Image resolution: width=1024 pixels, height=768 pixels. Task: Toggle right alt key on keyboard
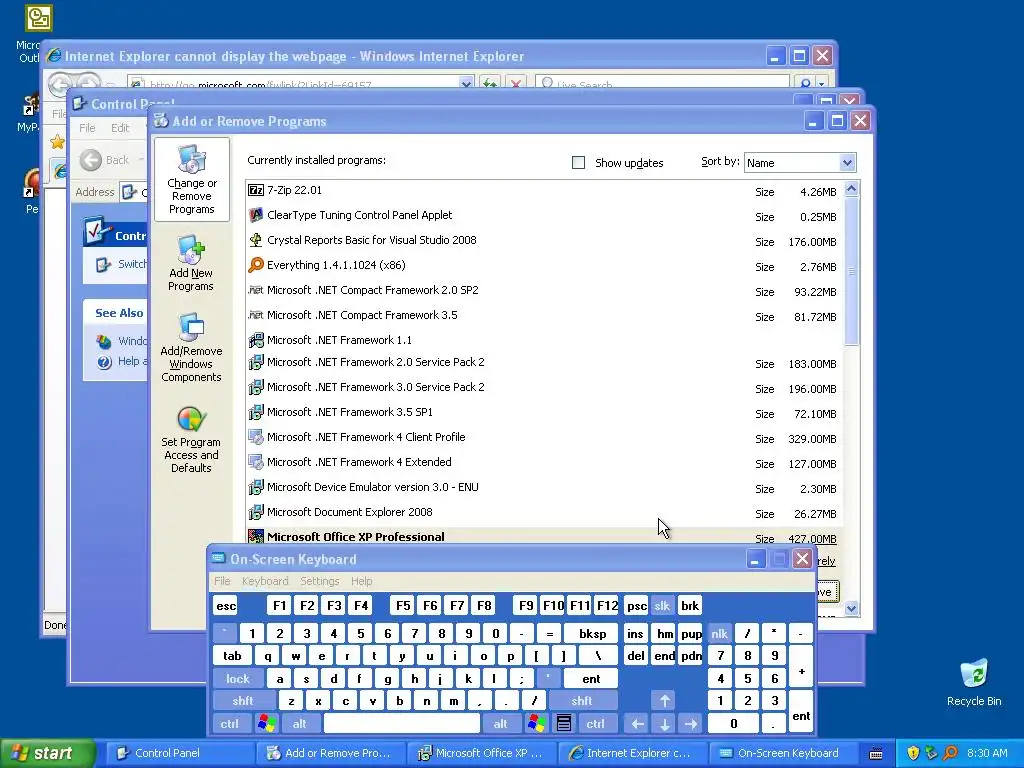500,724
